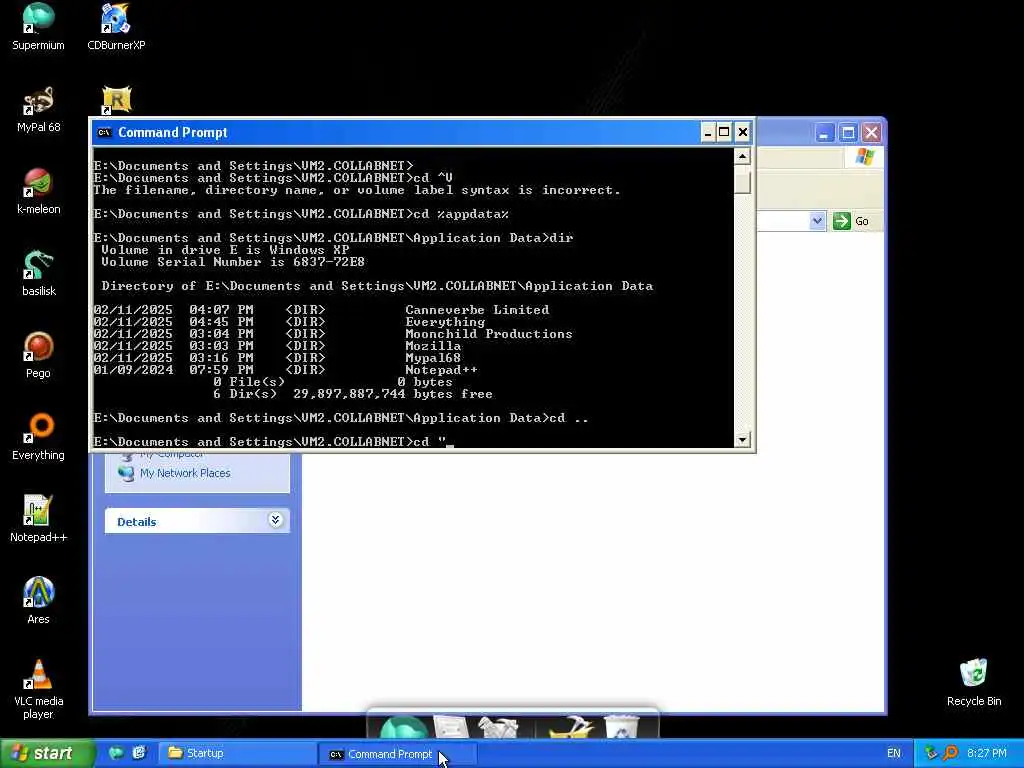Launch the basilisk browser icon
Viewport: 1024px width, 768px height.
click(38, 274)
